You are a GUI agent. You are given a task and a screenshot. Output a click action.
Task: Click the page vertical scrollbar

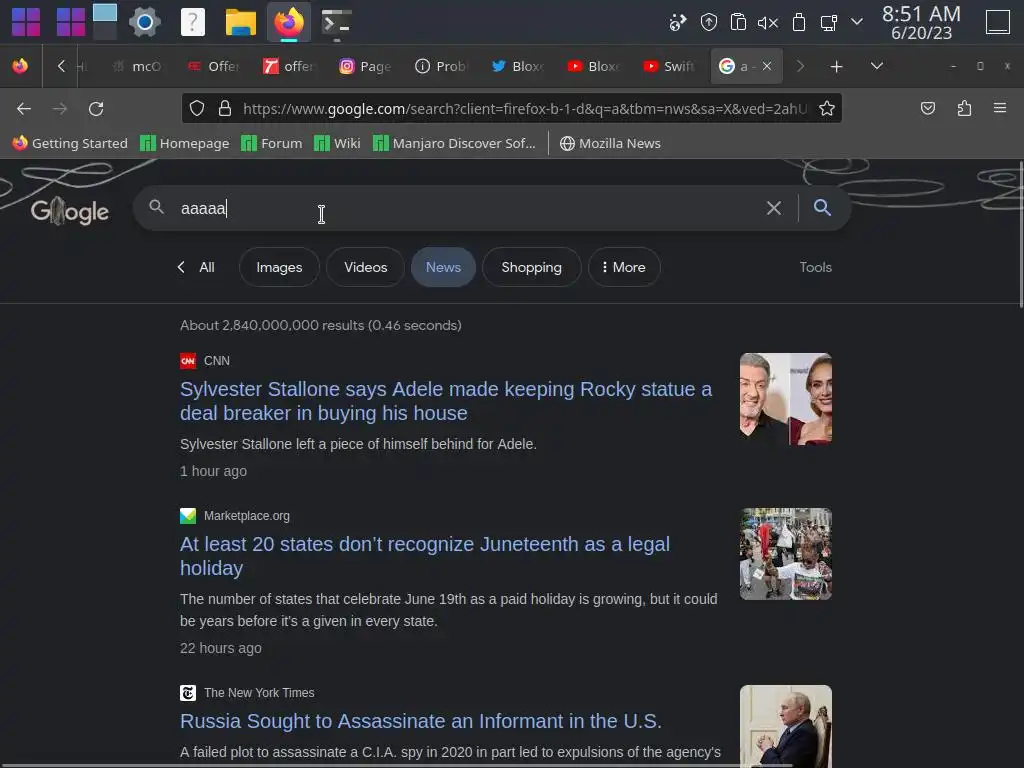click(x=1020, y=234)
